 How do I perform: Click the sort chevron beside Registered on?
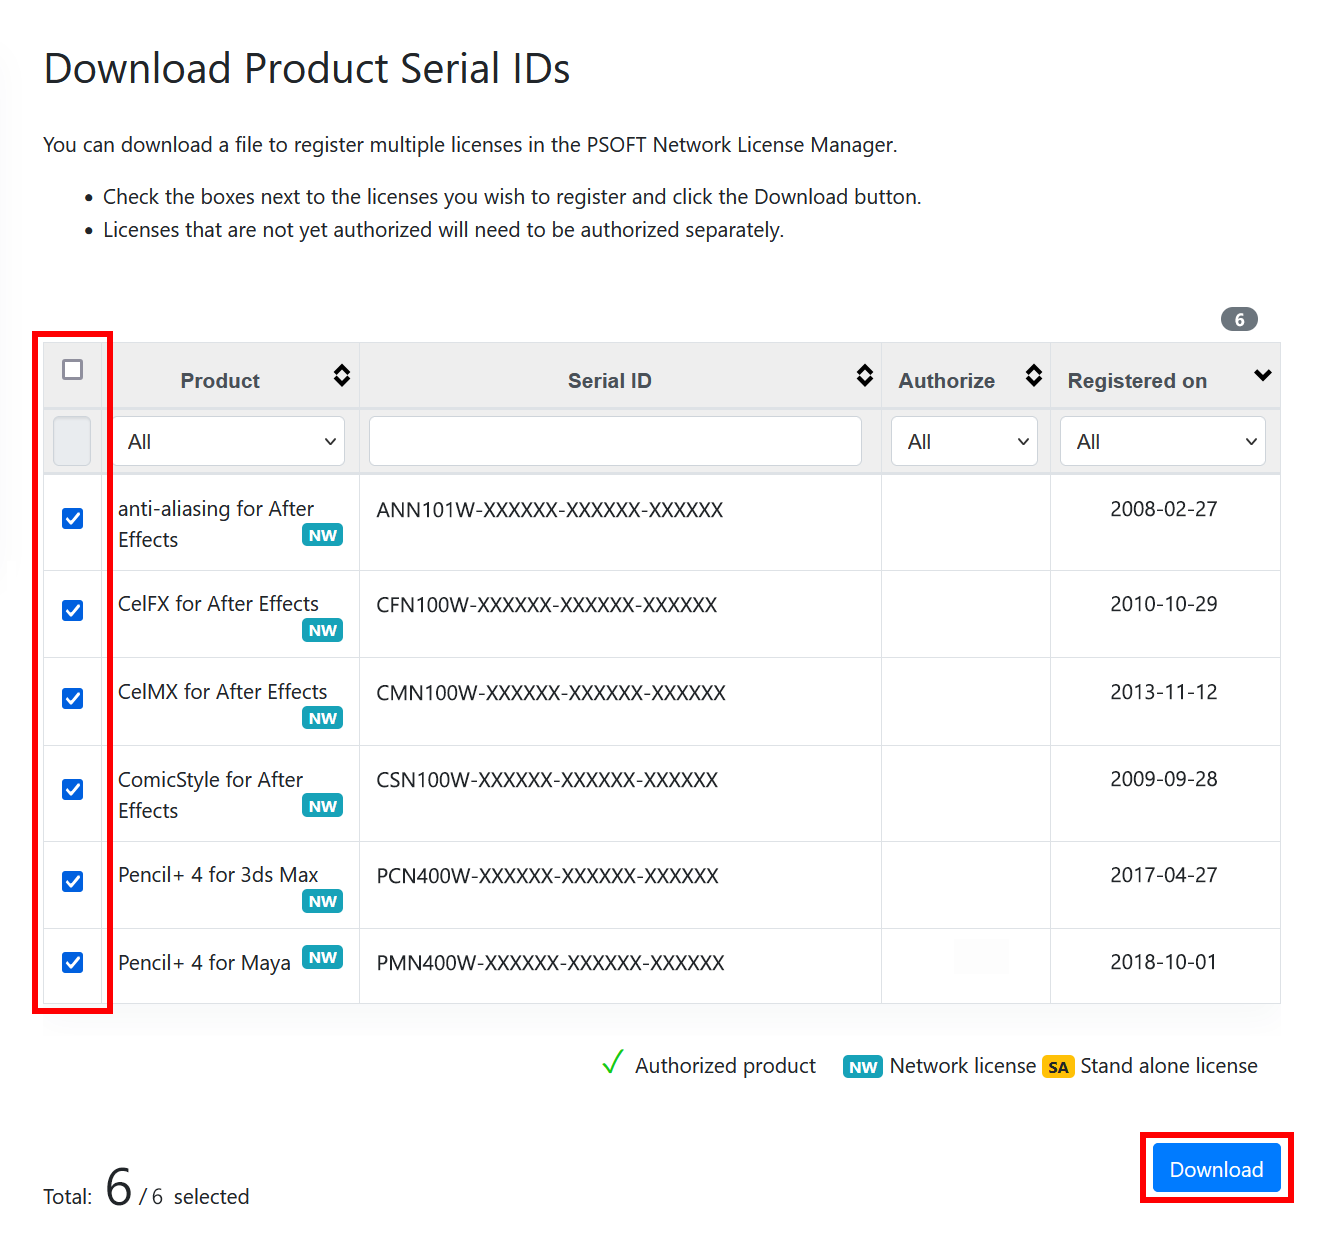[1262, 376]
